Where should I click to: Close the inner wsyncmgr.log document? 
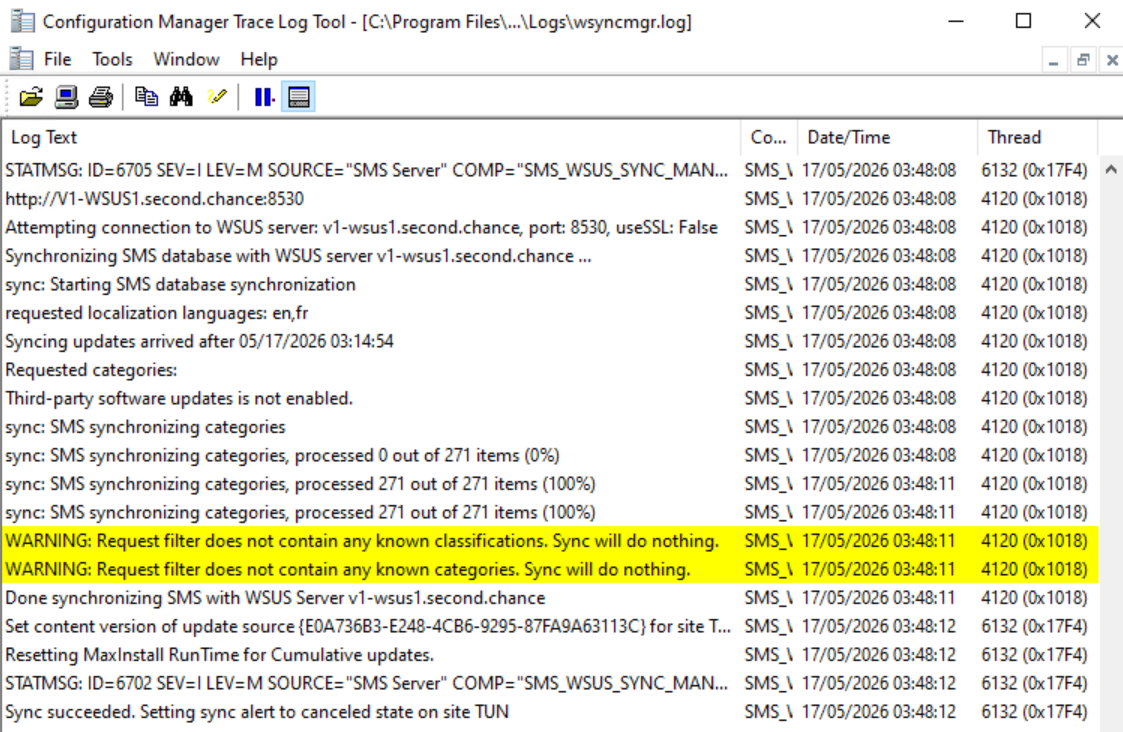point(1112,60)
